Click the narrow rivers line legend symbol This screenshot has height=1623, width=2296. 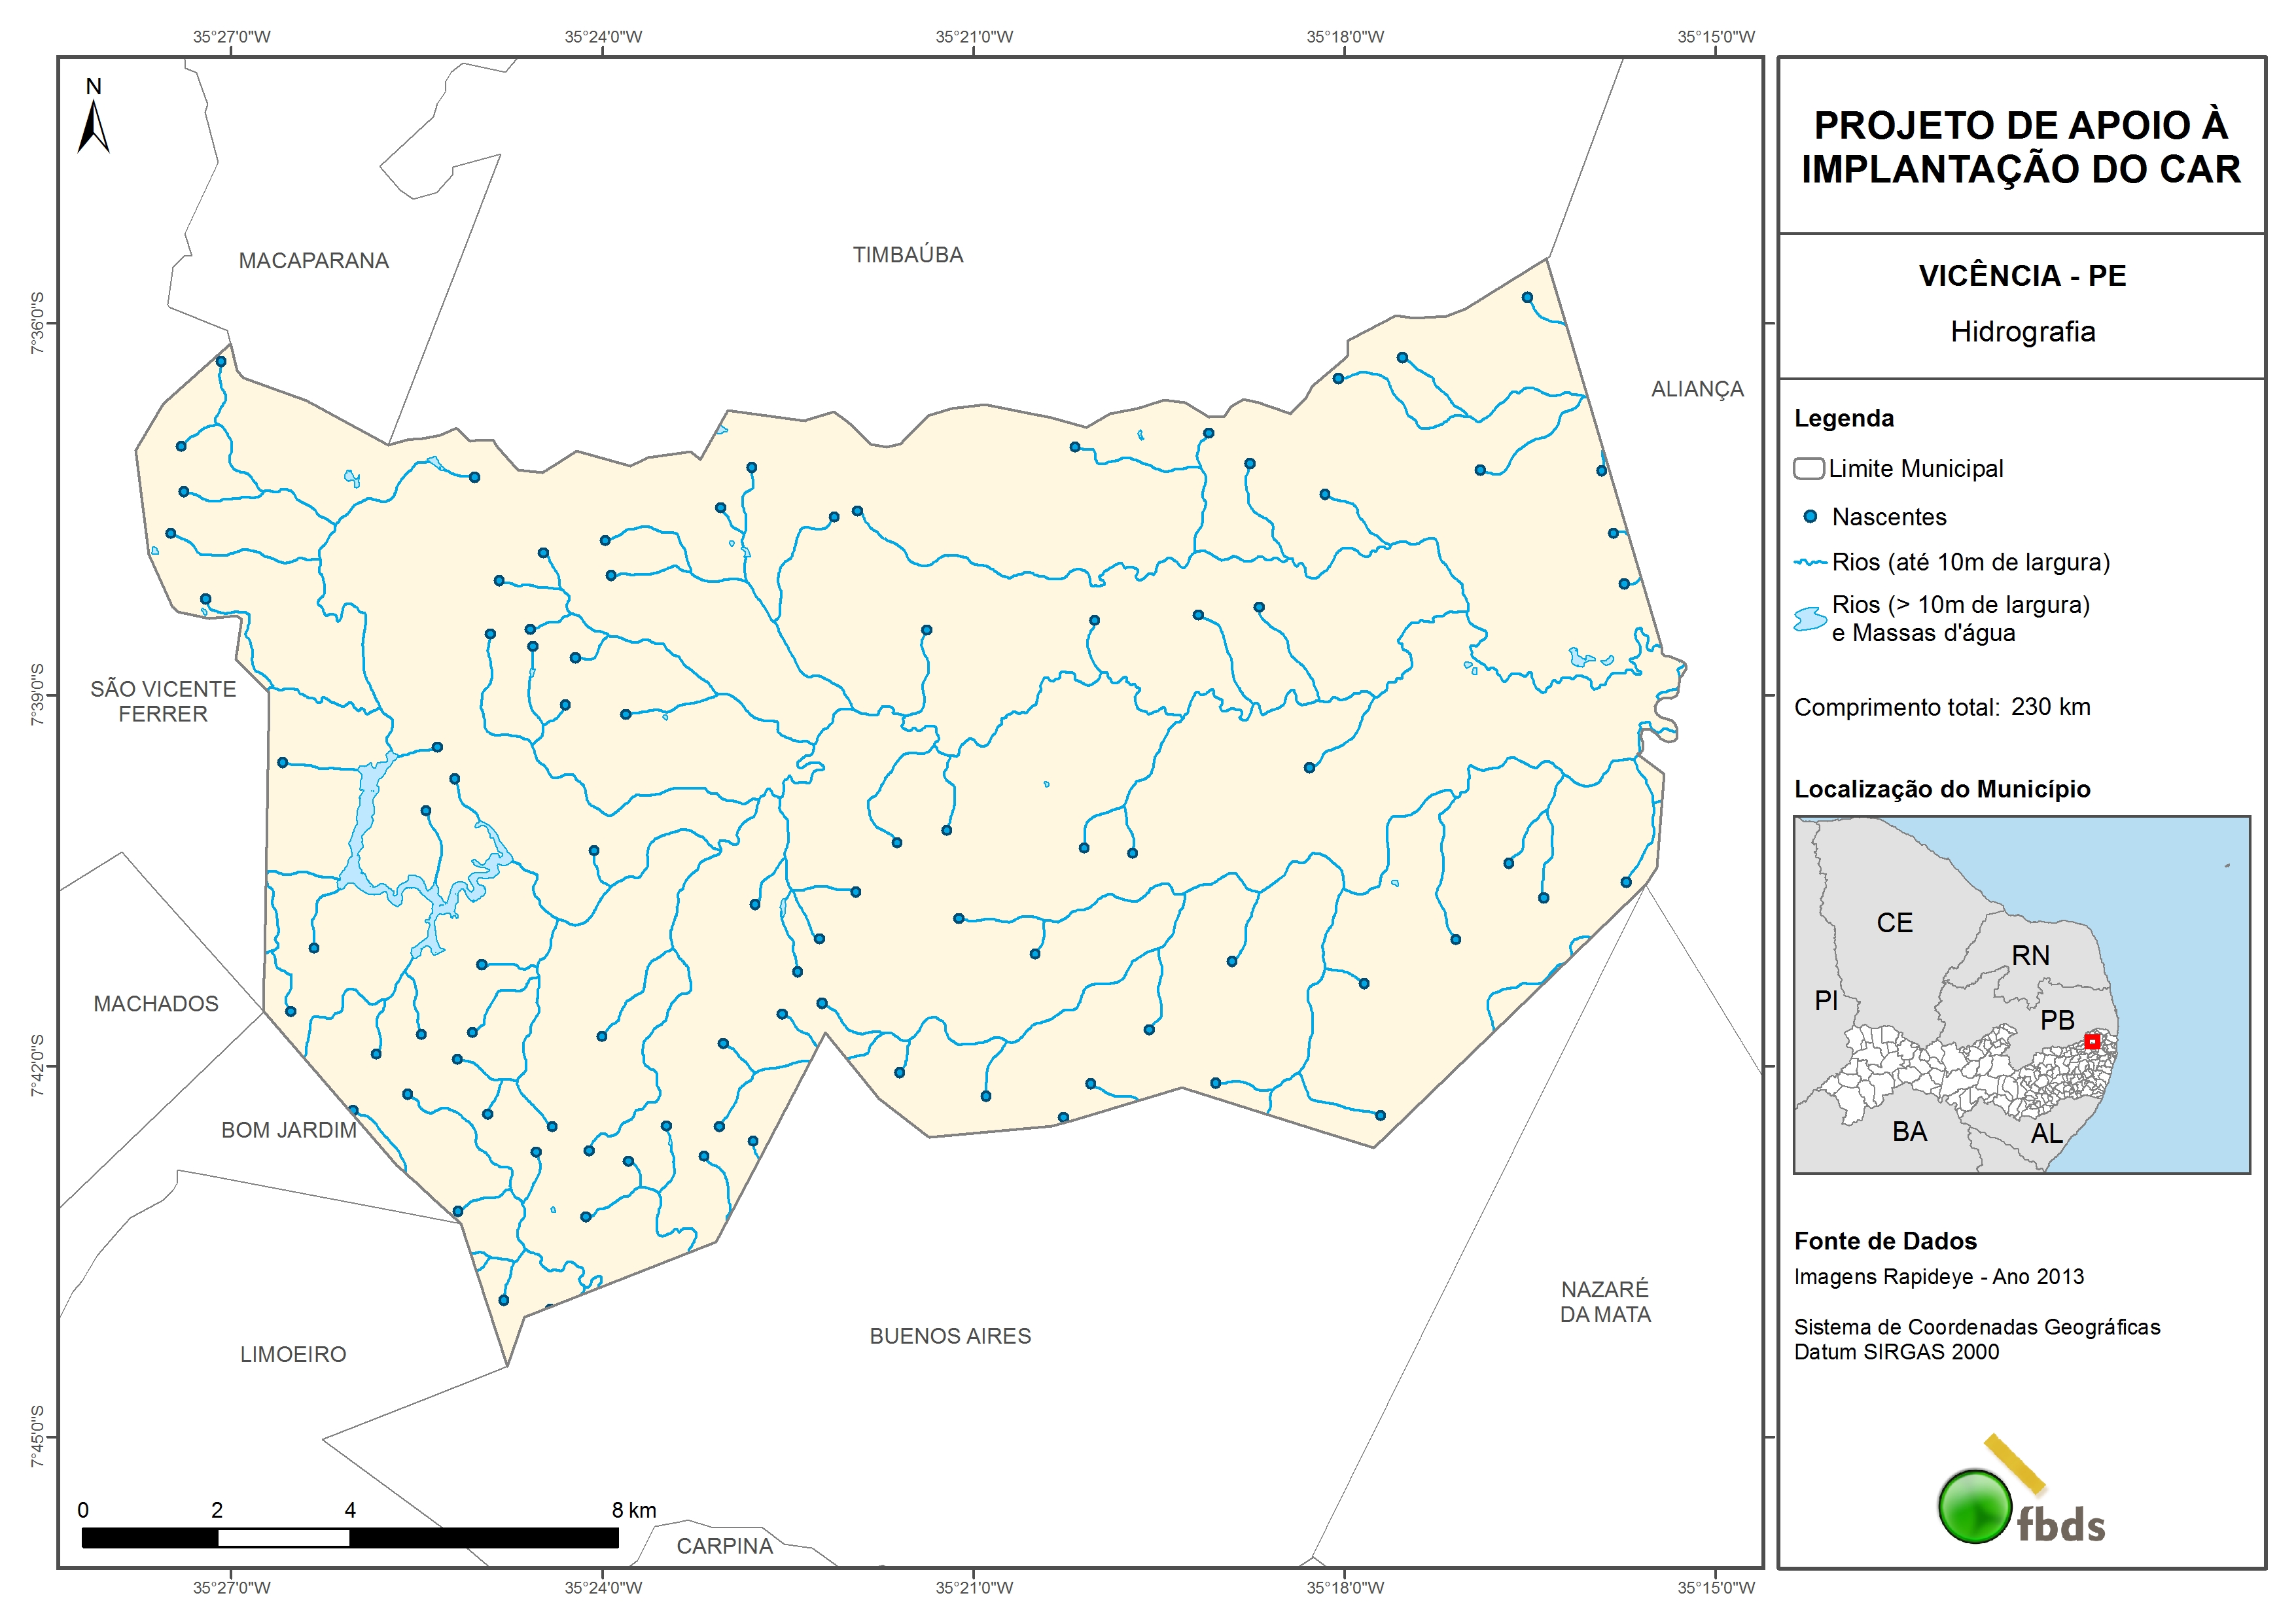point(1810,563)
